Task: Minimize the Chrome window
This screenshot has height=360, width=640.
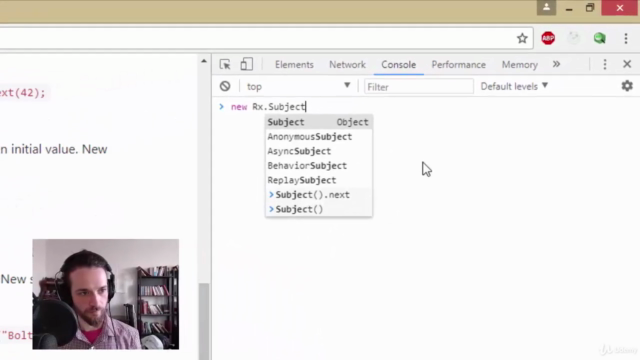Action: (569, 8)
